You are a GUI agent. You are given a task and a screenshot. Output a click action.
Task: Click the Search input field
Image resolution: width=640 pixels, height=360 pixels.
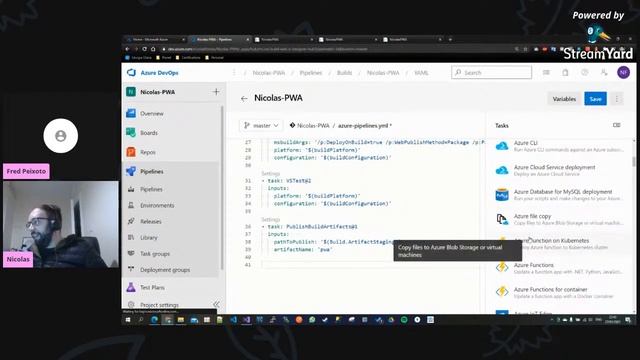tap(491, 72)
